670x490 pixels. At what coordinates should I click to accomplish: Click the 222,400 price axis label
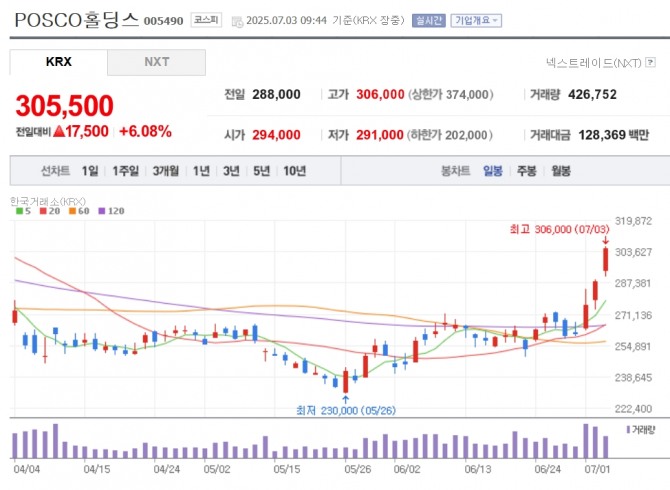tap(633, 409)
